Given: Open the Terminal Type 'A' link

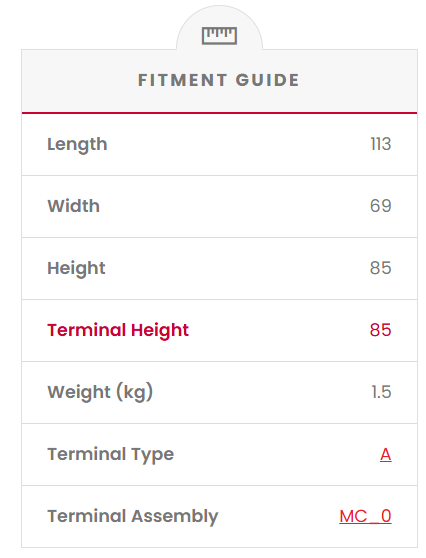Looking at the screenshot, I should (385, 454).
